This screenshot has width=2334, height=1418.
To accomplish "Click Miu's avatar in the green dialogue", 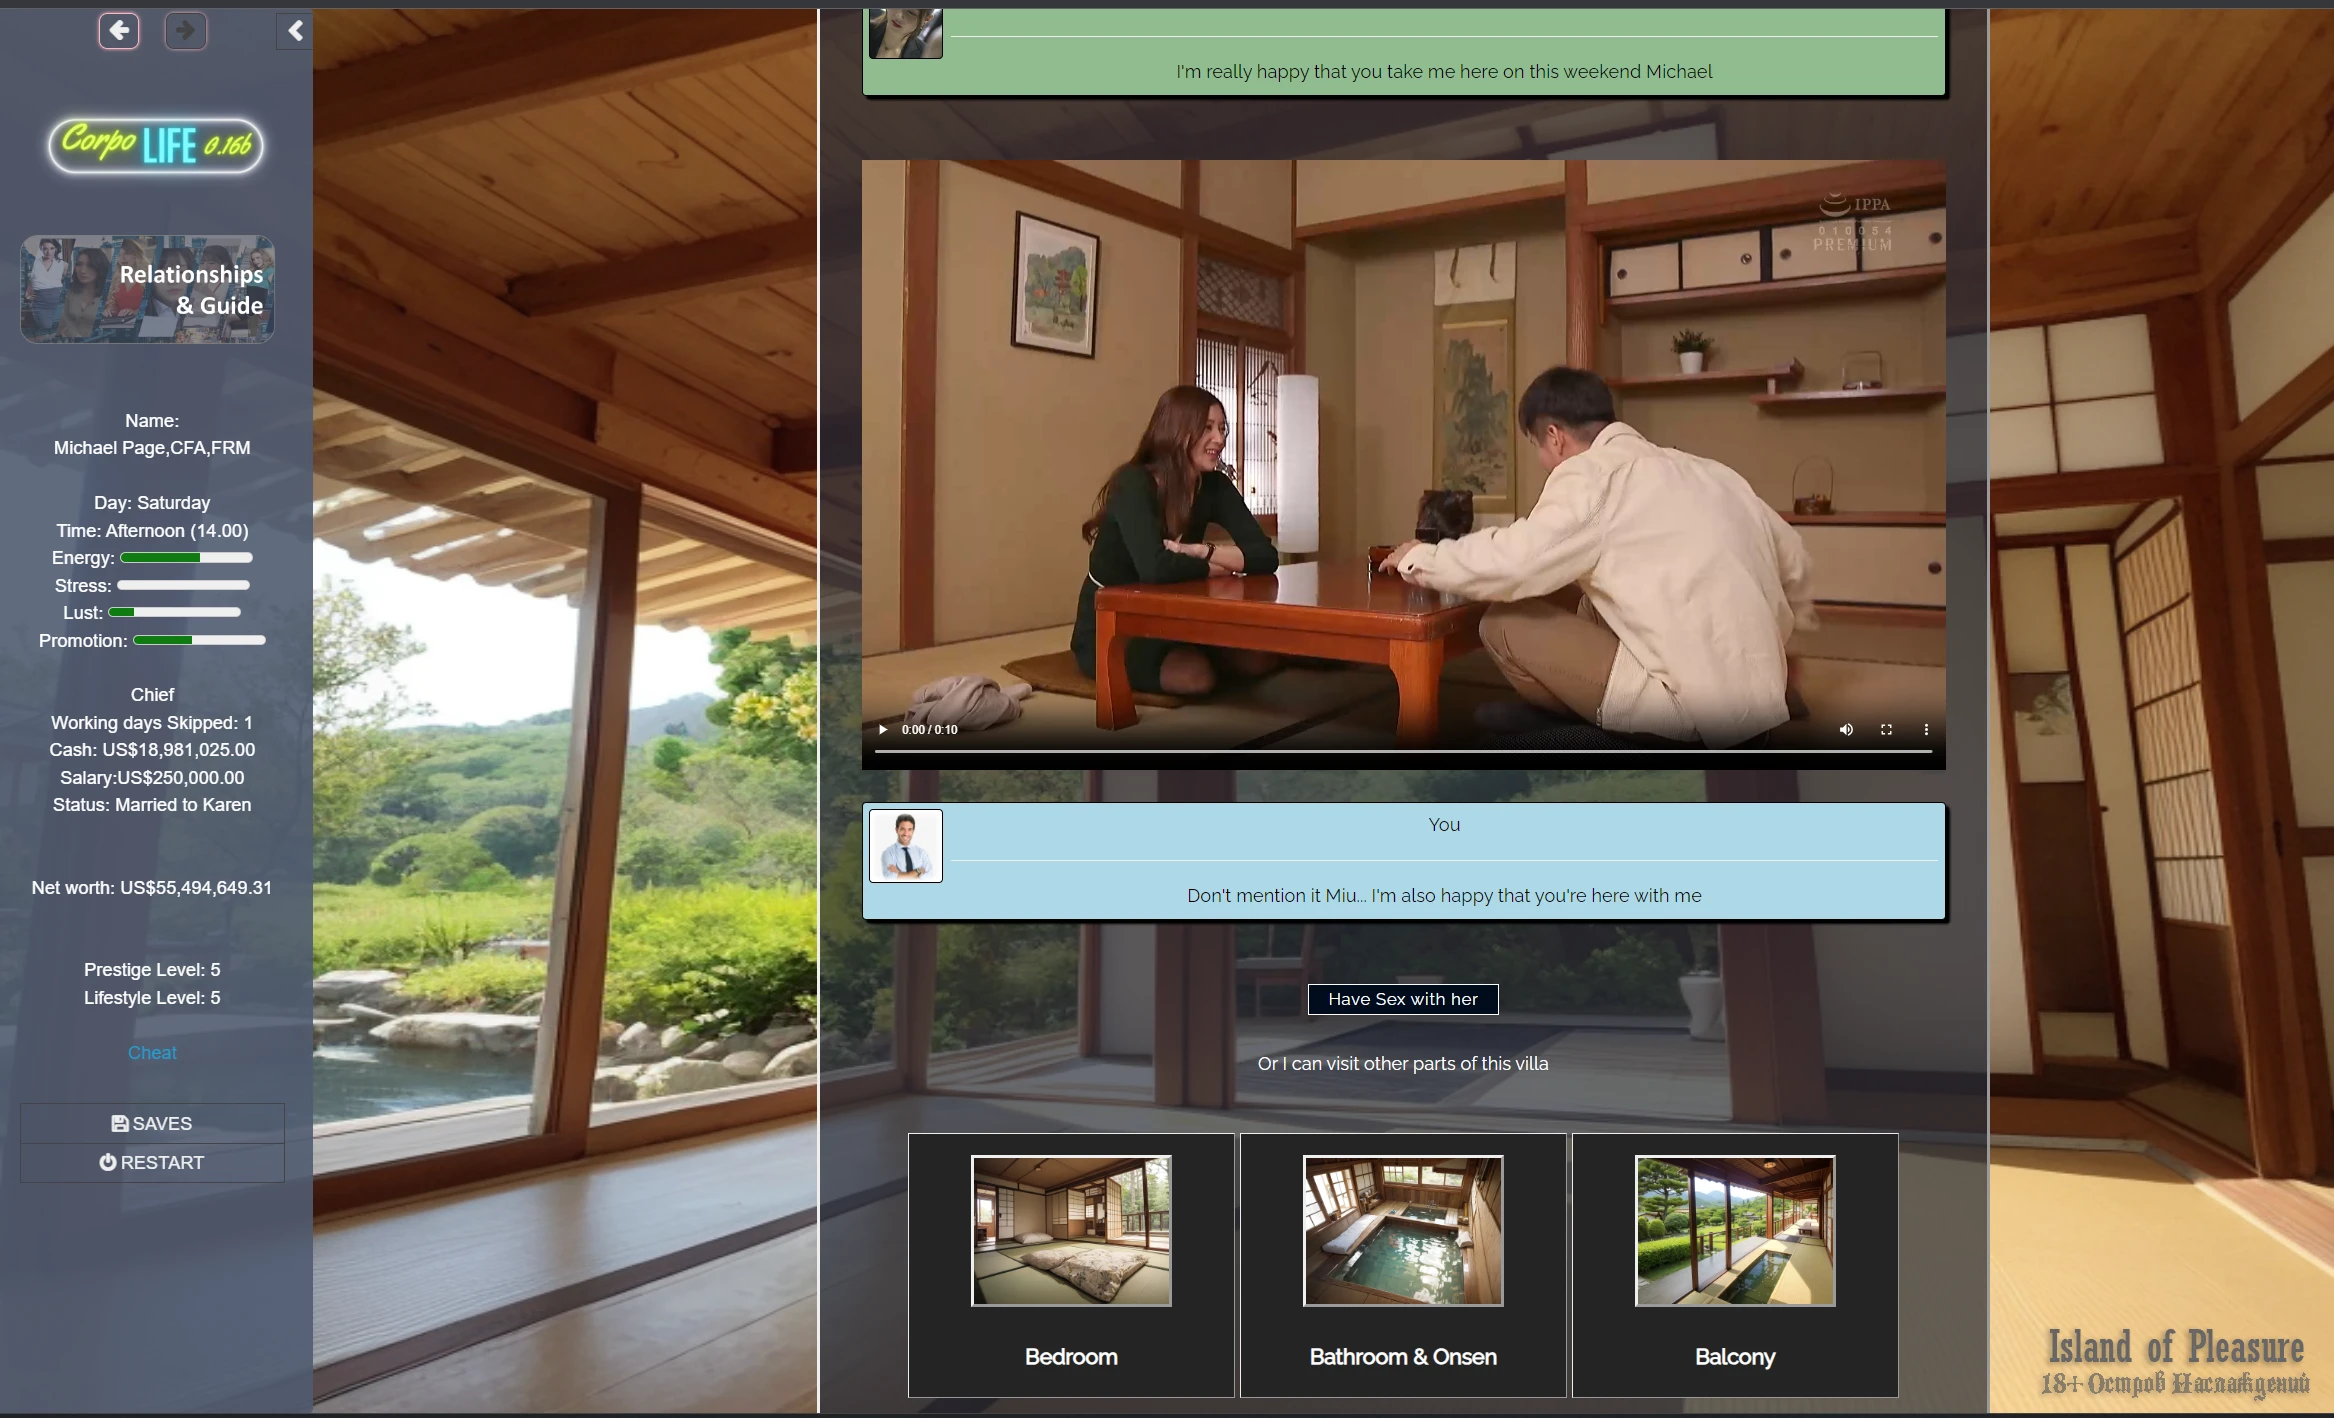I will point(905,34).
